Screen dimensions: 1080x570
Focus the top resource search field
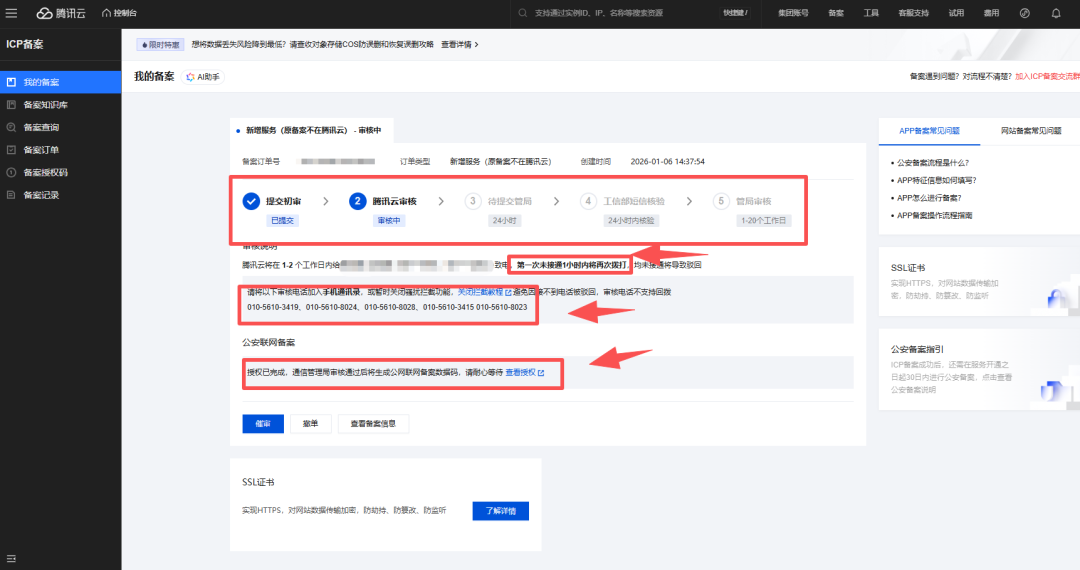pos(623,13)
